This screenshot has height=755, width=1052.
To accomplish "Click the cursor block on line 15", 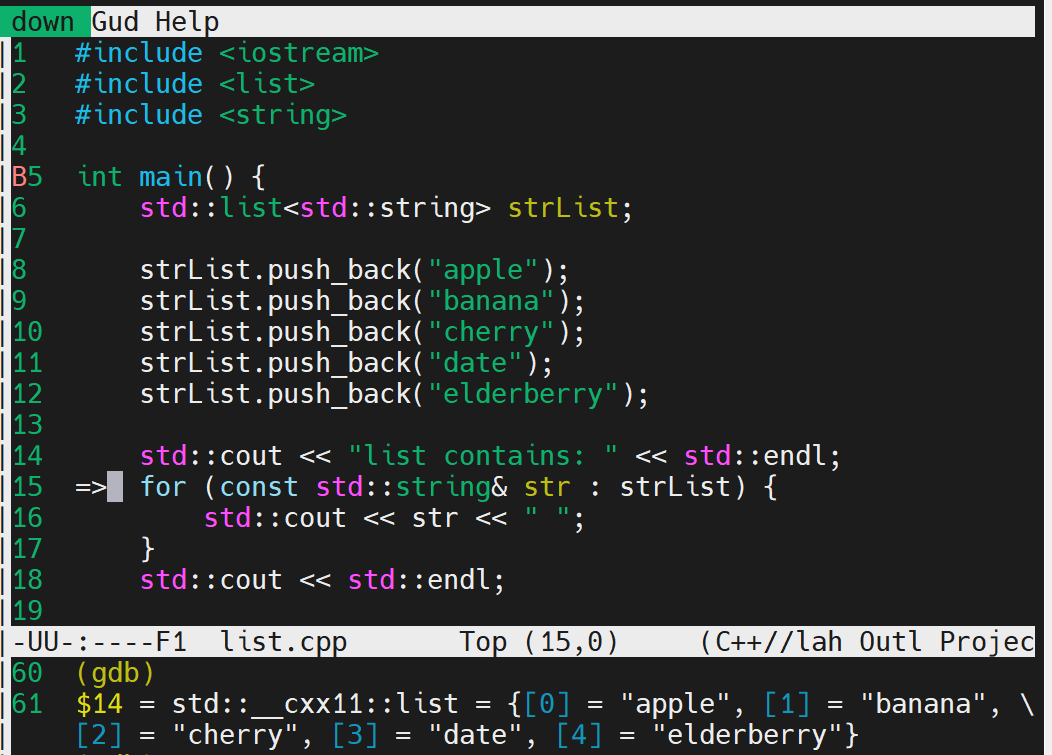I will (115, 487).
